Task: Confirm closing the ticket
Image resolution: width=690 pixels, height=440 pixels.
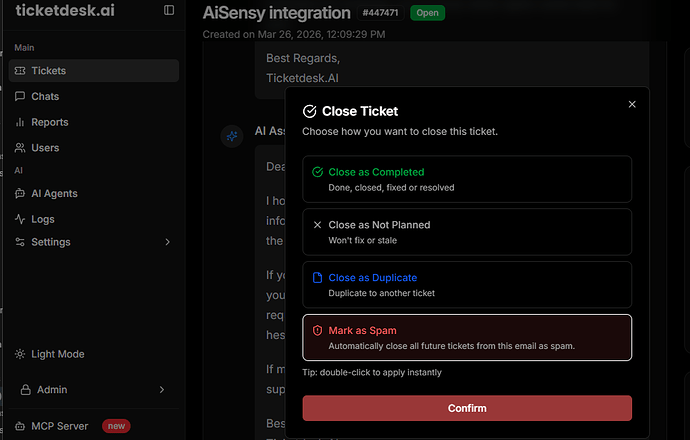Action: click(x=467, y=408)
